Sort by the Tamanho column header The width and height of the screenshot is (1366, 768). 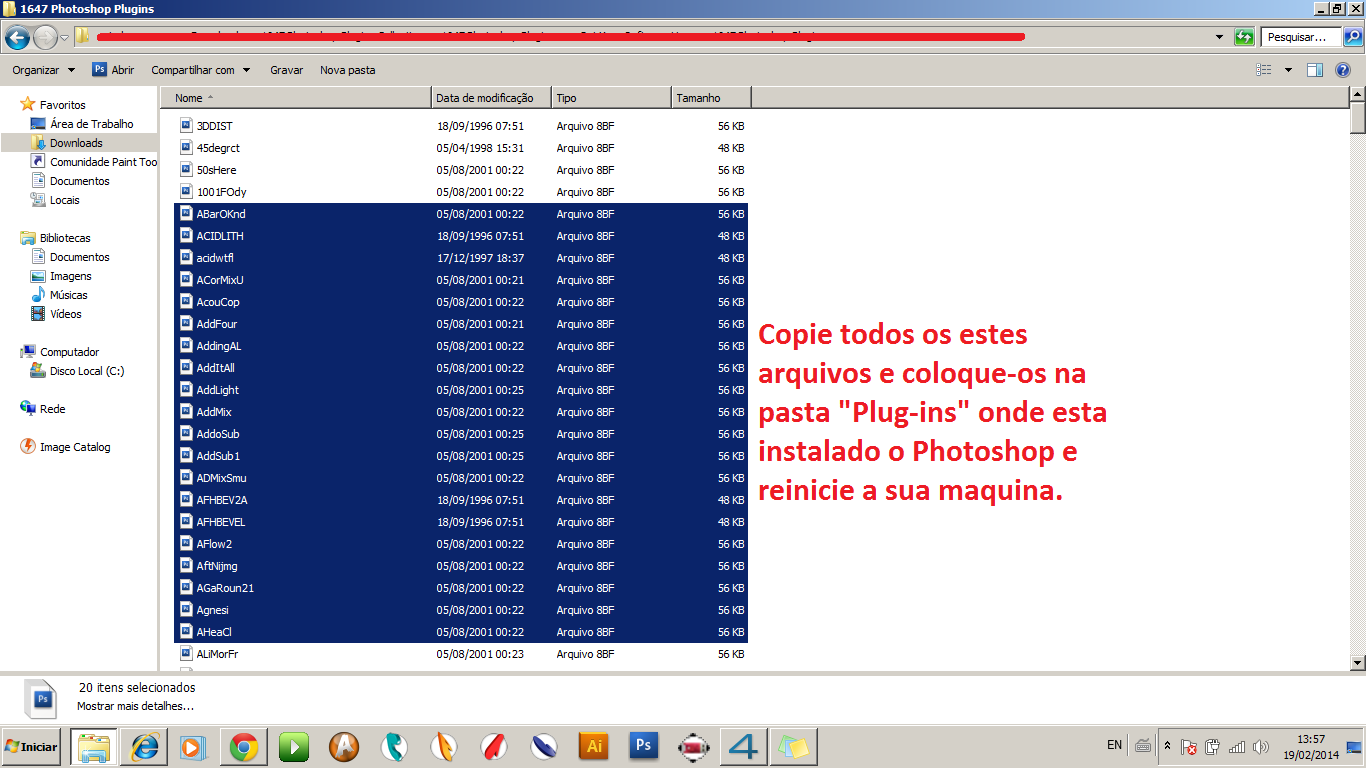pyautogui.click(x=711, y=98)
